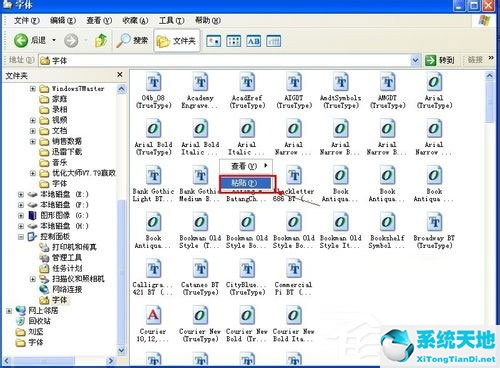
Task: Expand the 视频 folder node
Action: 33,120
